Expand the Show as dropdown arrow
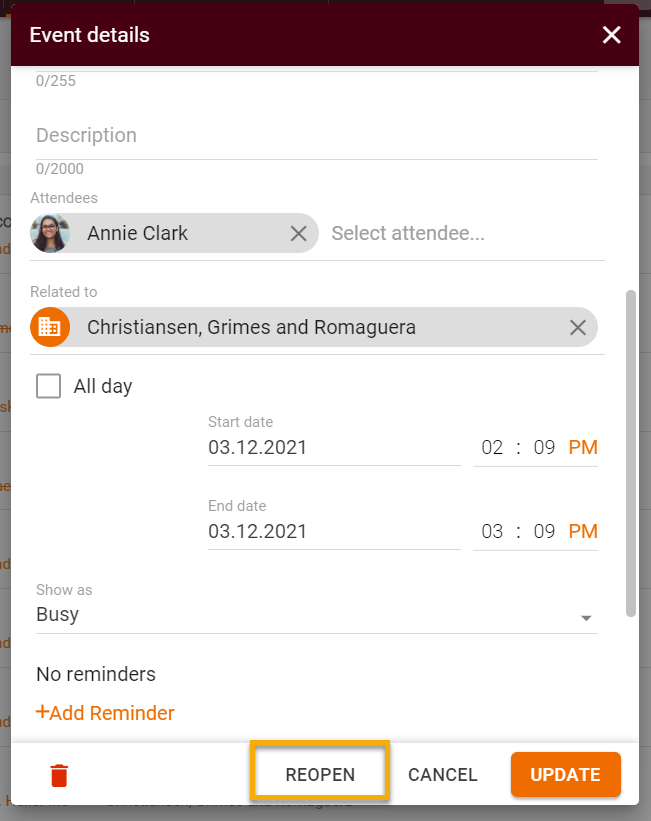Image resolution: width=651 pixels, height=821 pixels. tap(586, 618)
